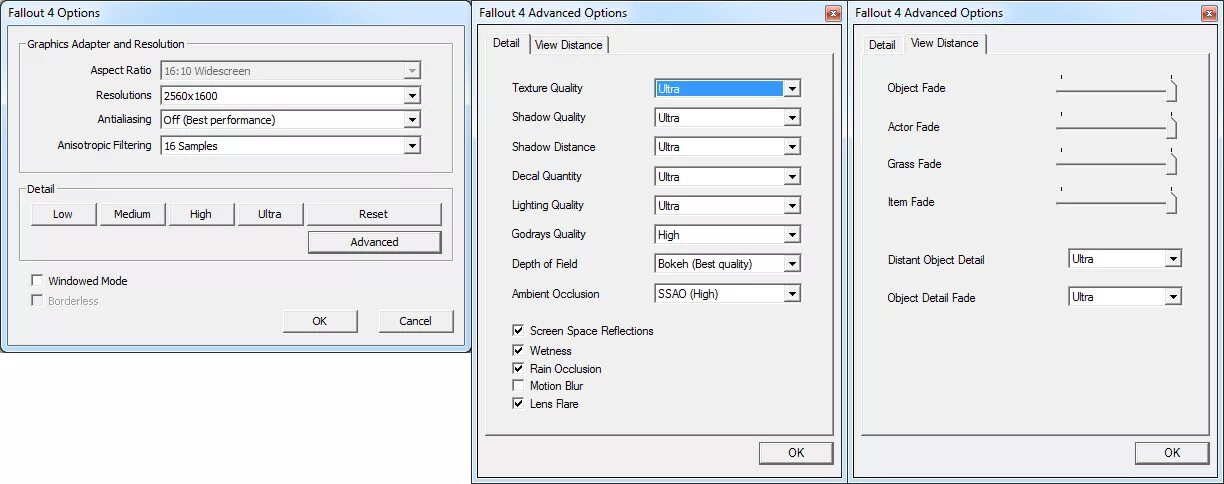1224x484 pixels.
Task: Expand the Texture Quality dropdown
Action: [x=728, y=88]
